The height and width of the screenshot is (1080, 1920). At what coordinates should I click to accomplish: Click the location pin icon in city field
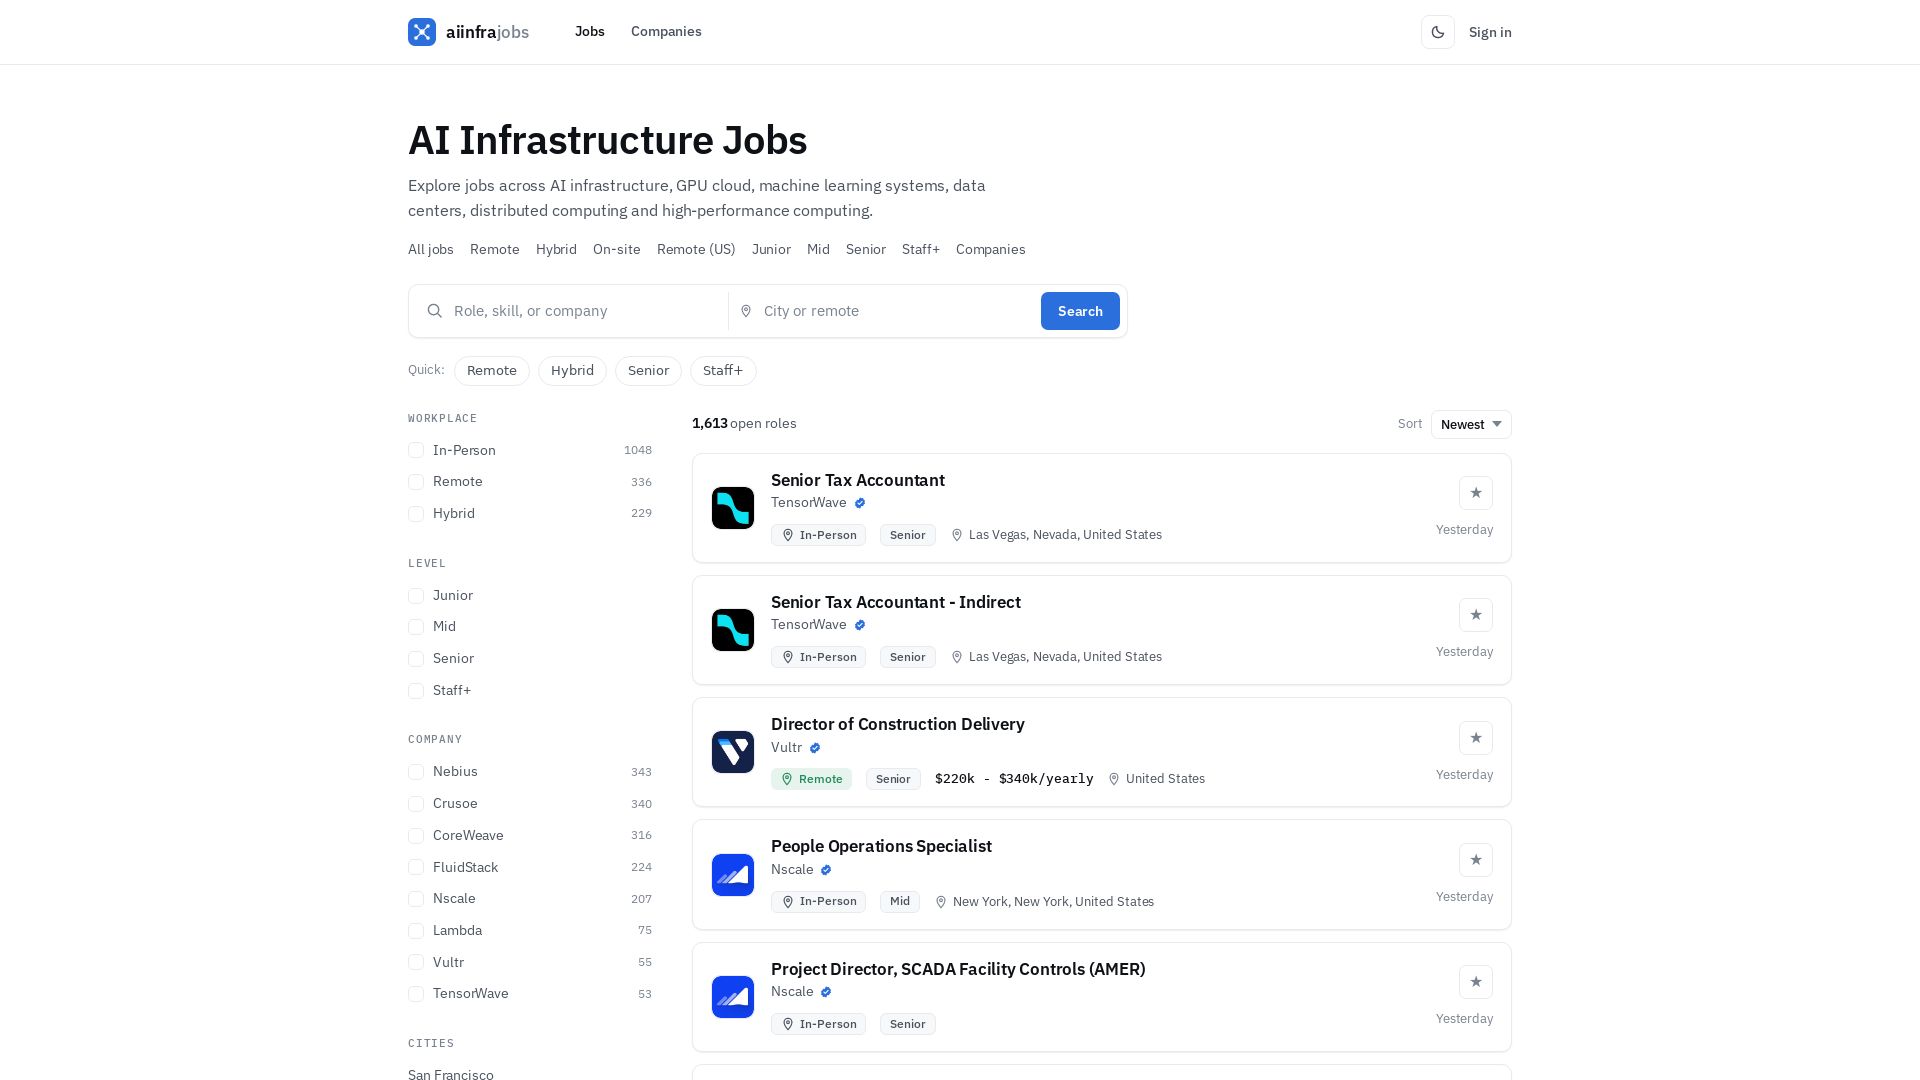pos(746,311)
